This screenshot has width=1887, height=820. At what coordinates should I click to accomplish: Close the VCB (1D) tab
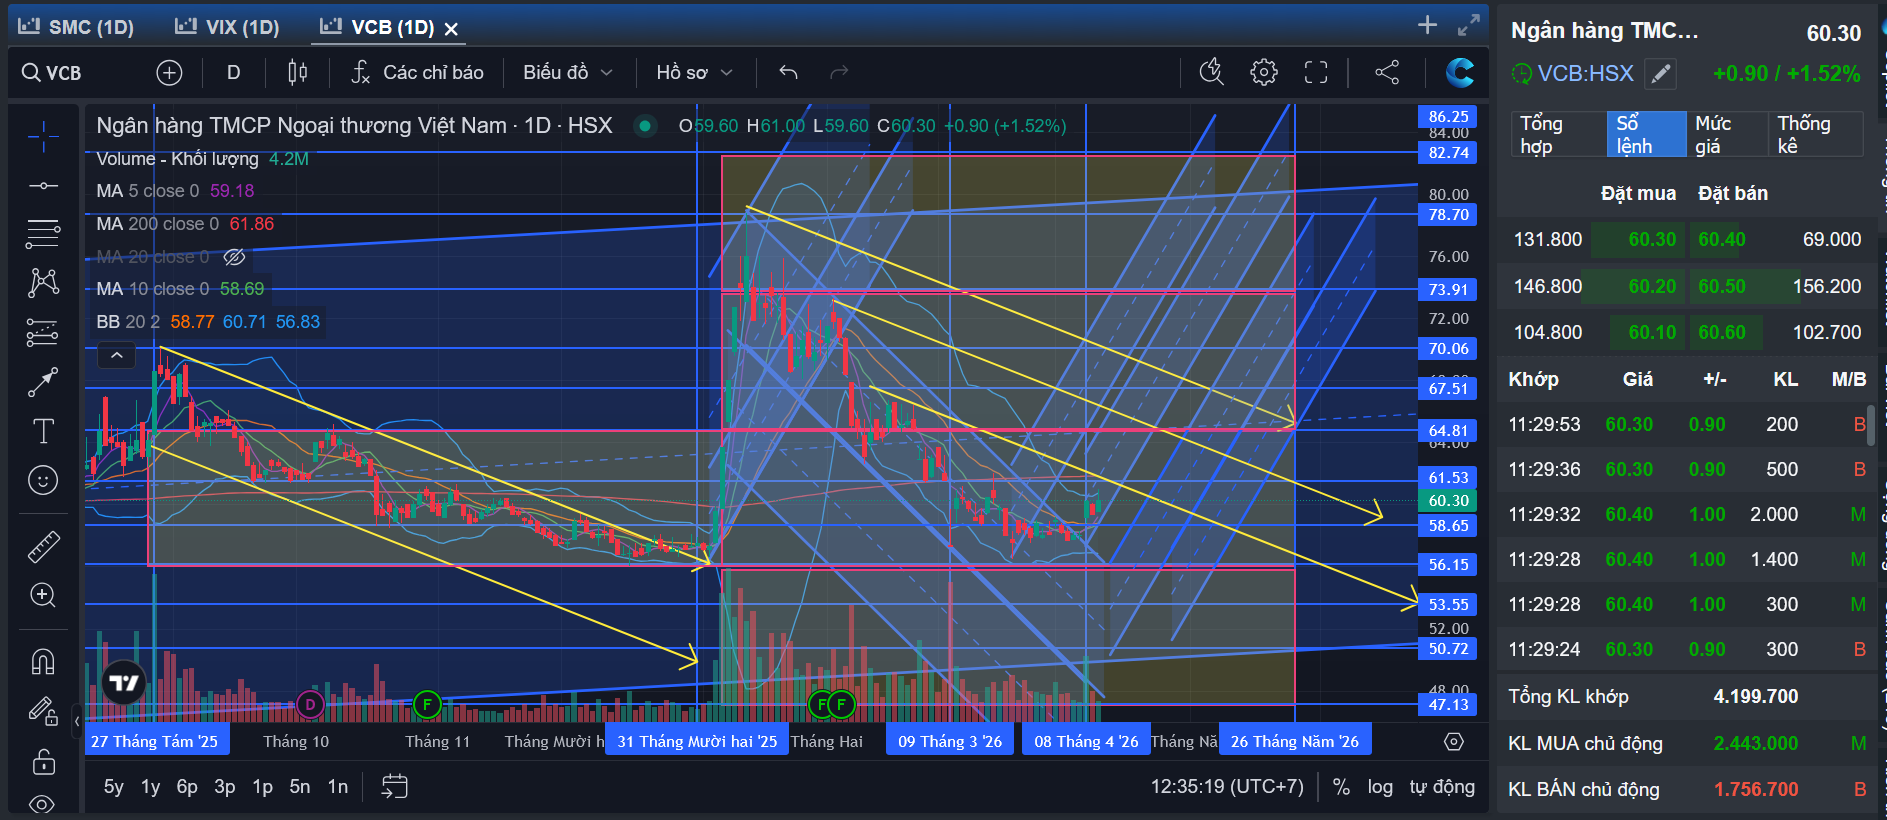451,29
